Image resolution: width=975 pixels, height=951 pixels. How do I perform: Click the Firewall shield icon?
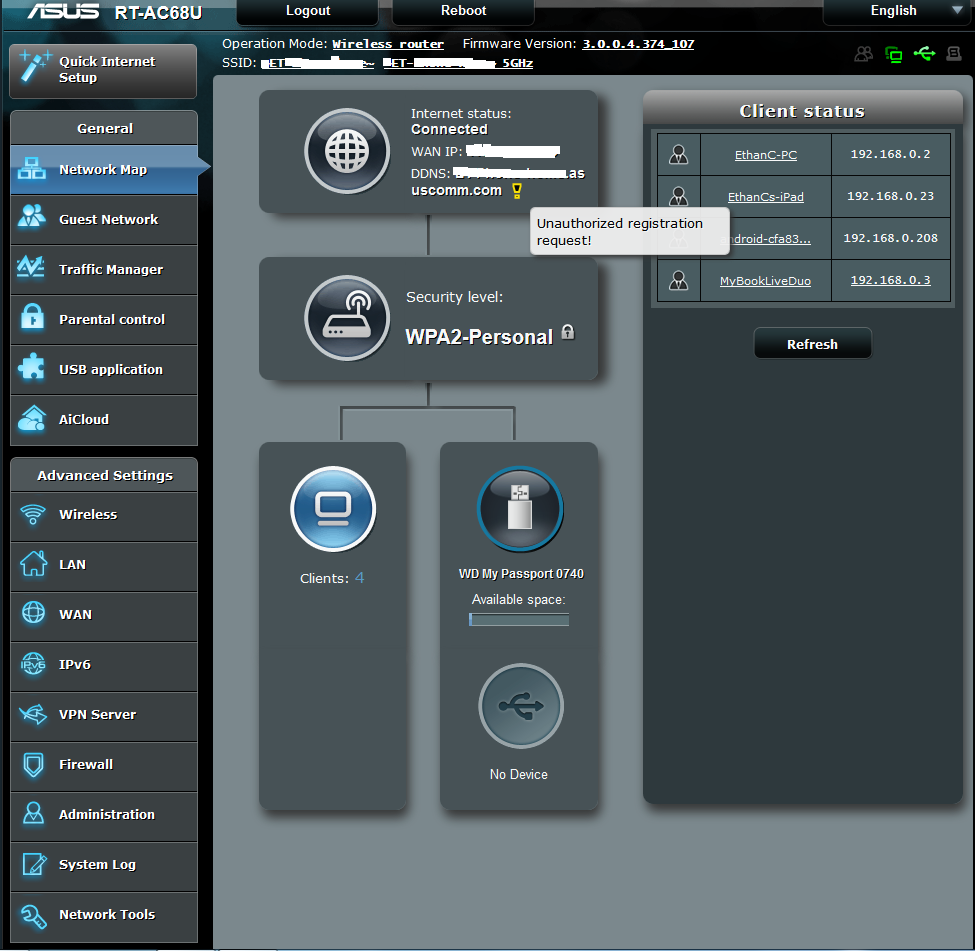tap(33, 764)
